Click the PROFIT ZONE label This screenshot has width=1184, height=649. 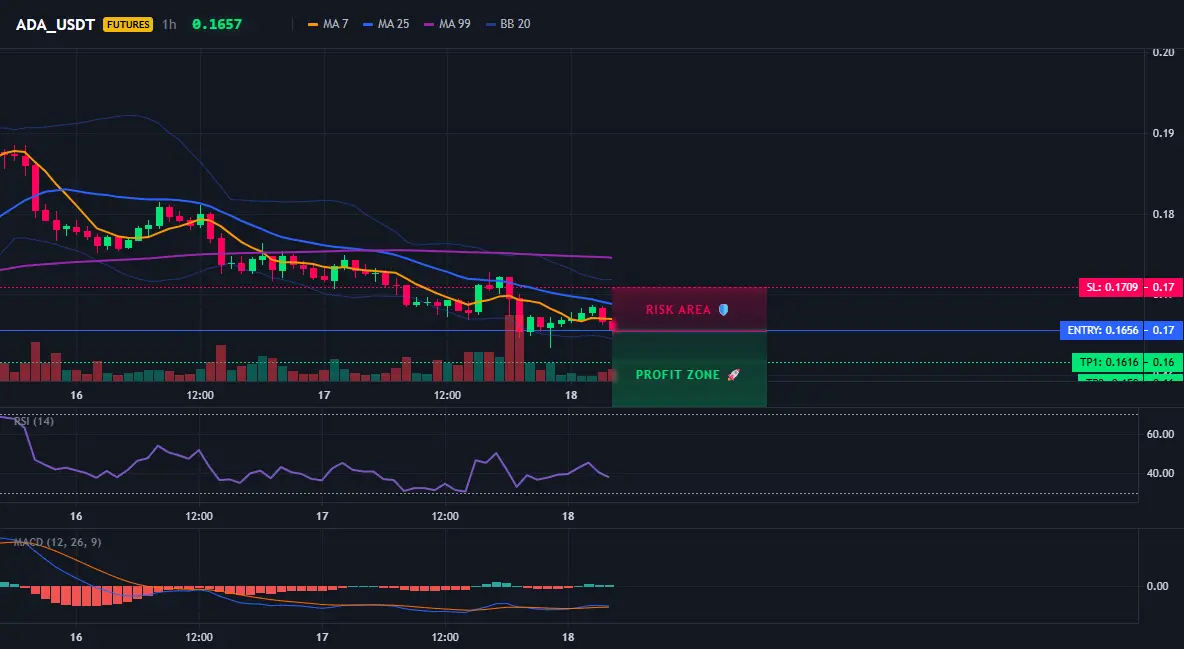678,375
